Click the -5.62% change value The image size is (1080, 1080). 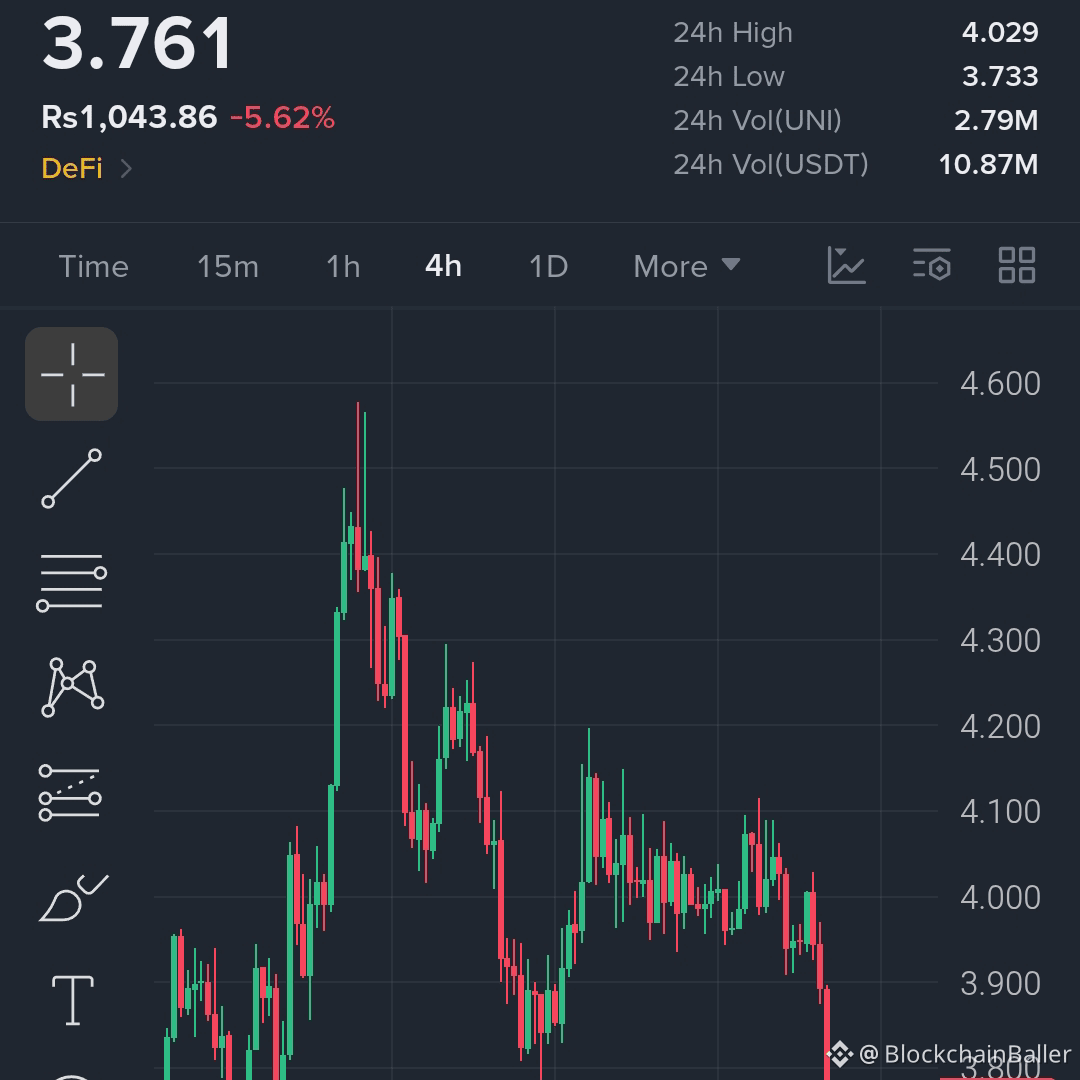[282, 118]
